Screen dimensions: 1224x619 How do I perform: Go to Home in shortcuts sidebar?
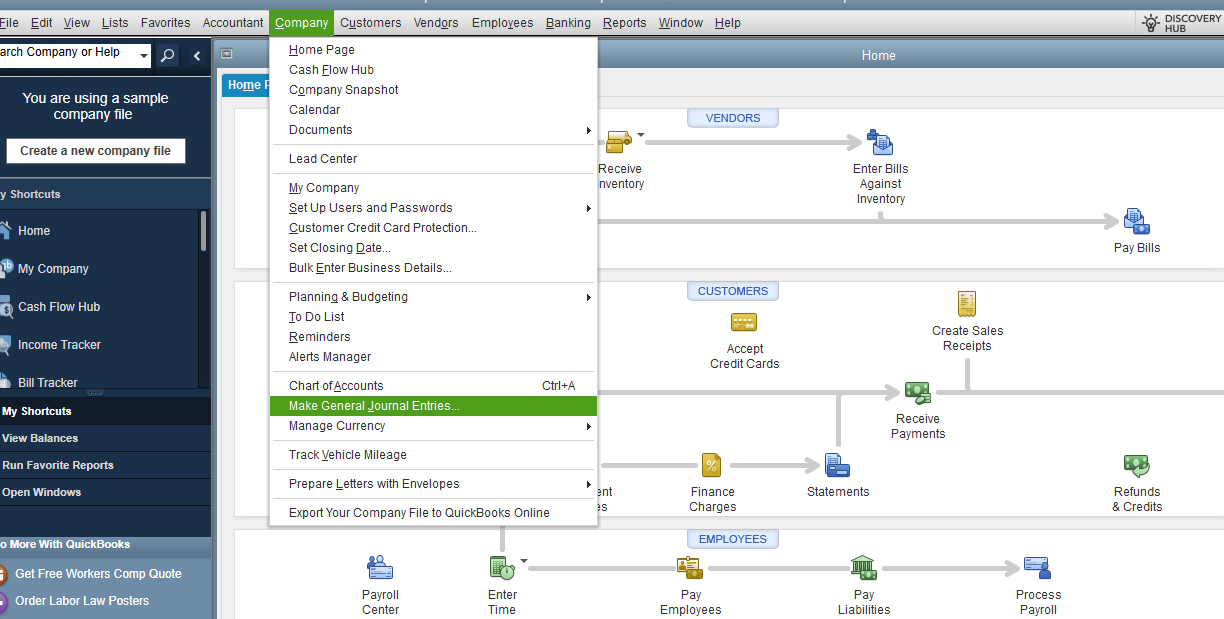coord(34,231)
